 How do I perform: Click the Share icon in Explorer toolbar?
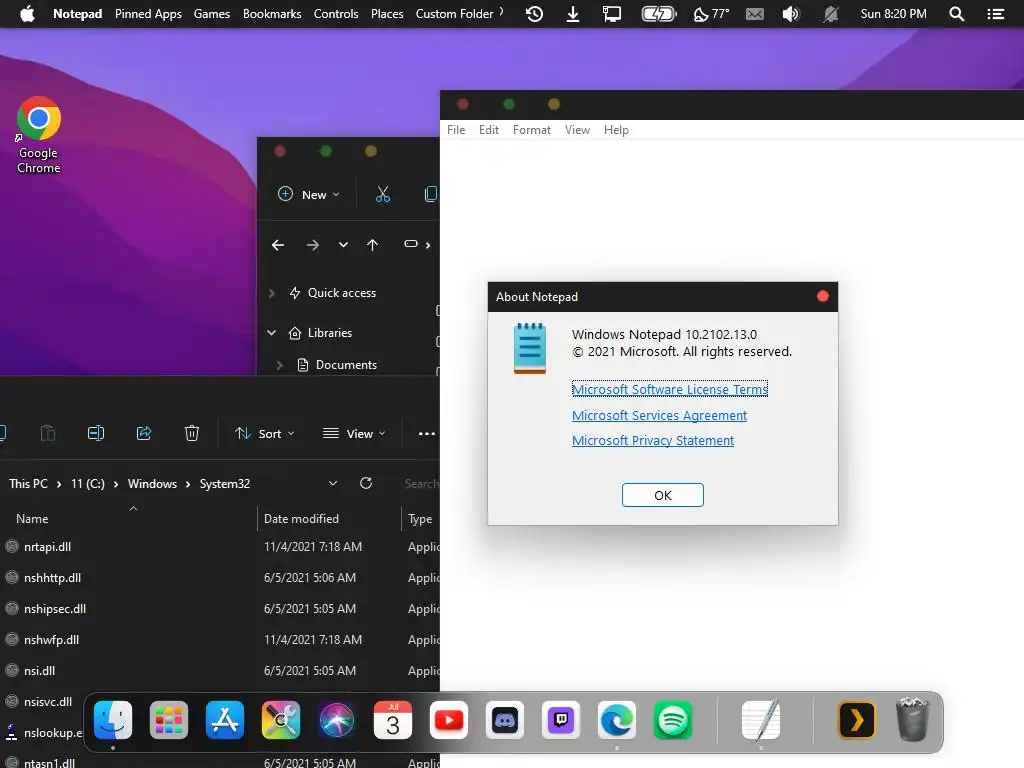click(x=144, y=433)
